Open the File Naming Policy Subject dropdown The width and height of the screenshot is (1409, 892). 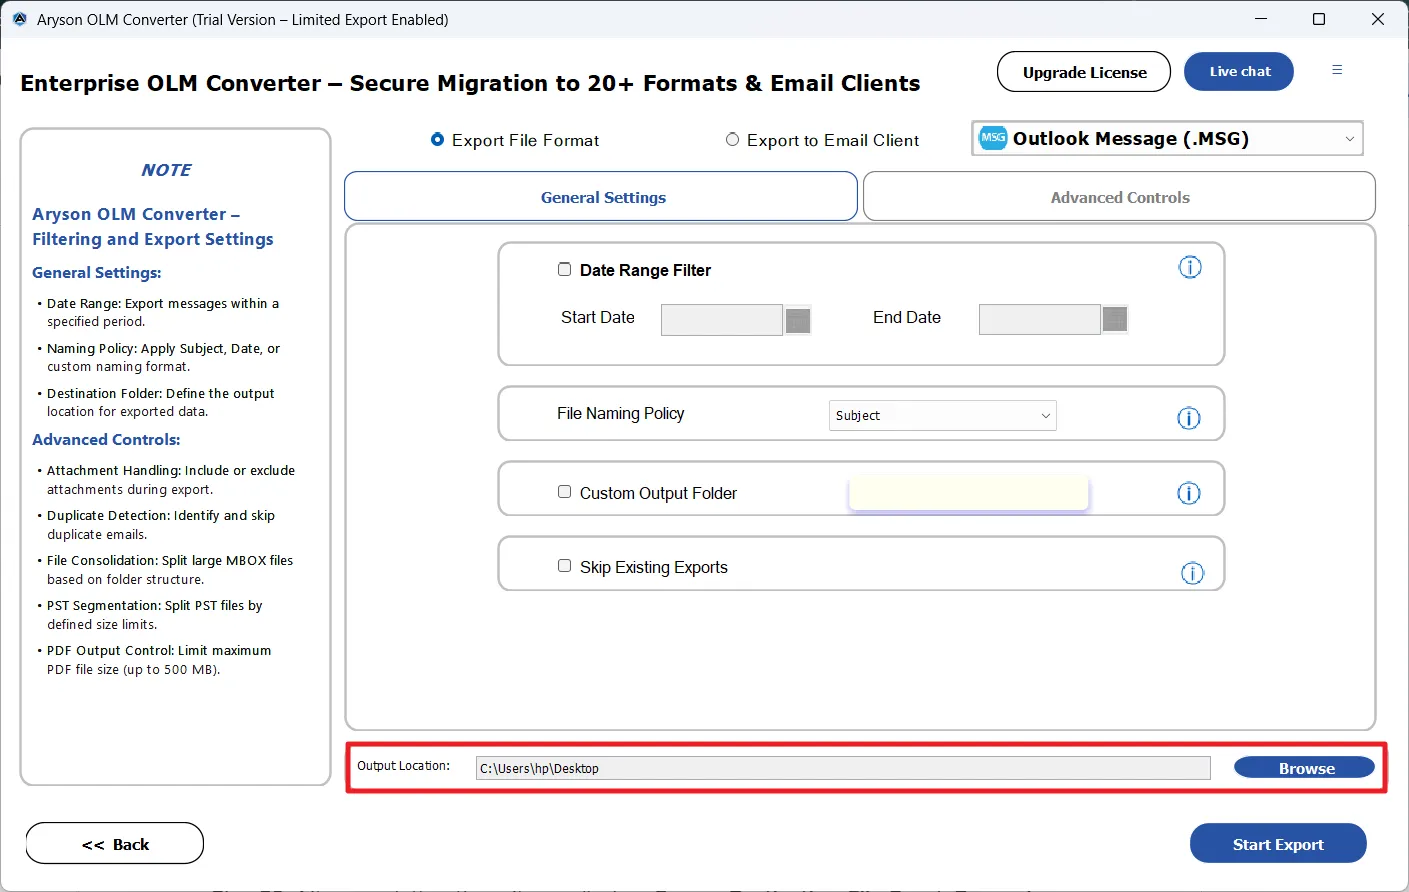942,416
